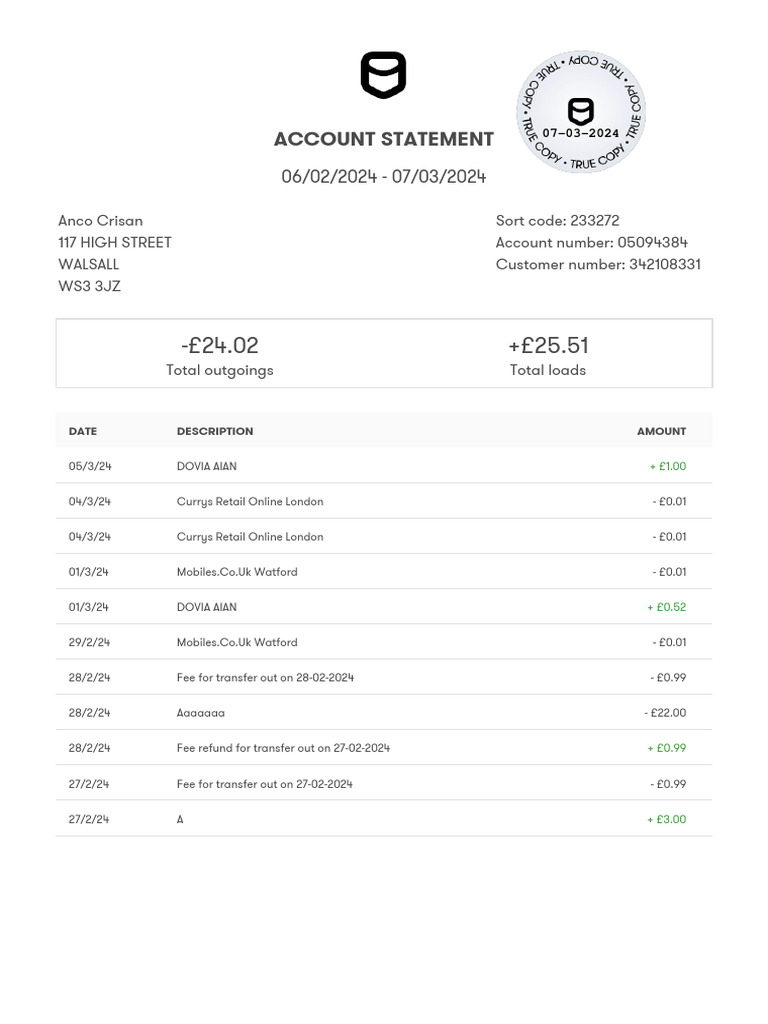Click the total loads amount
The image size is (768, 1024).
[x=548, y=345]
